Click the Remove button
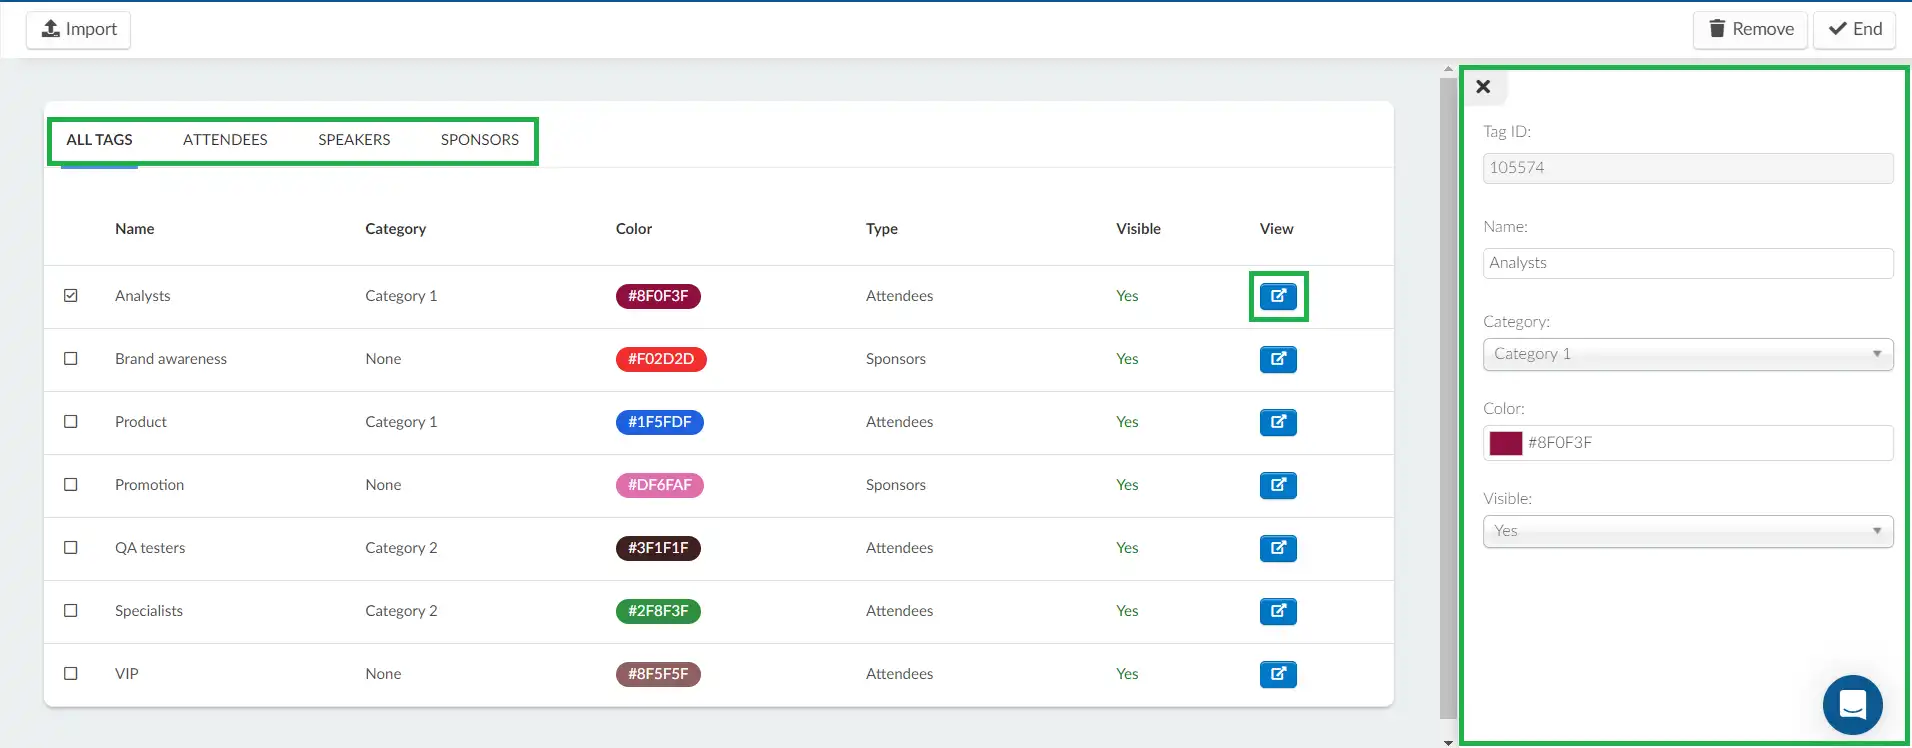This screenshot has height=748, width=1912. (x=1750, y=29)
